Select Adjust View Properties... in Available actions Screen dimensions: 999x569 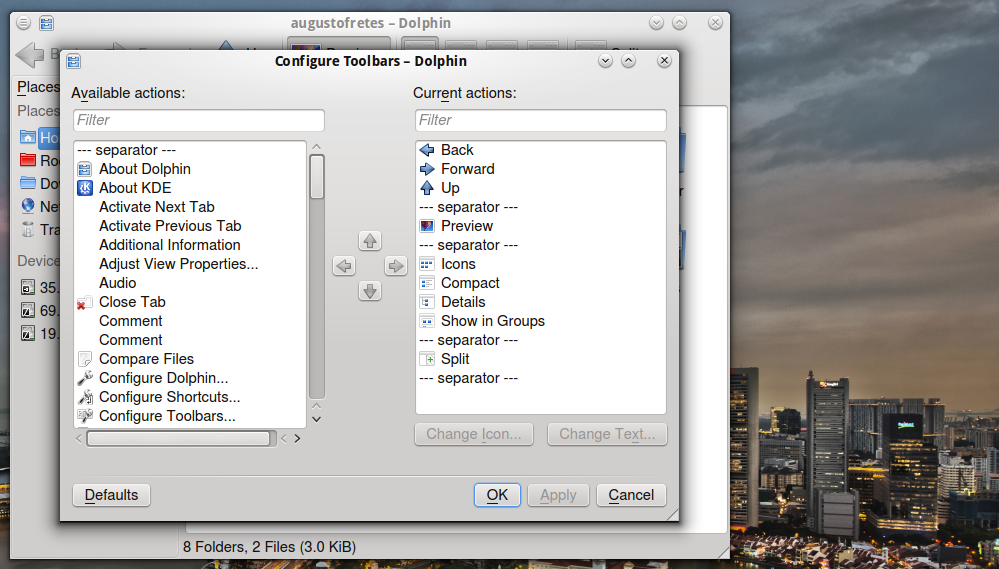(x=190, y=264)
